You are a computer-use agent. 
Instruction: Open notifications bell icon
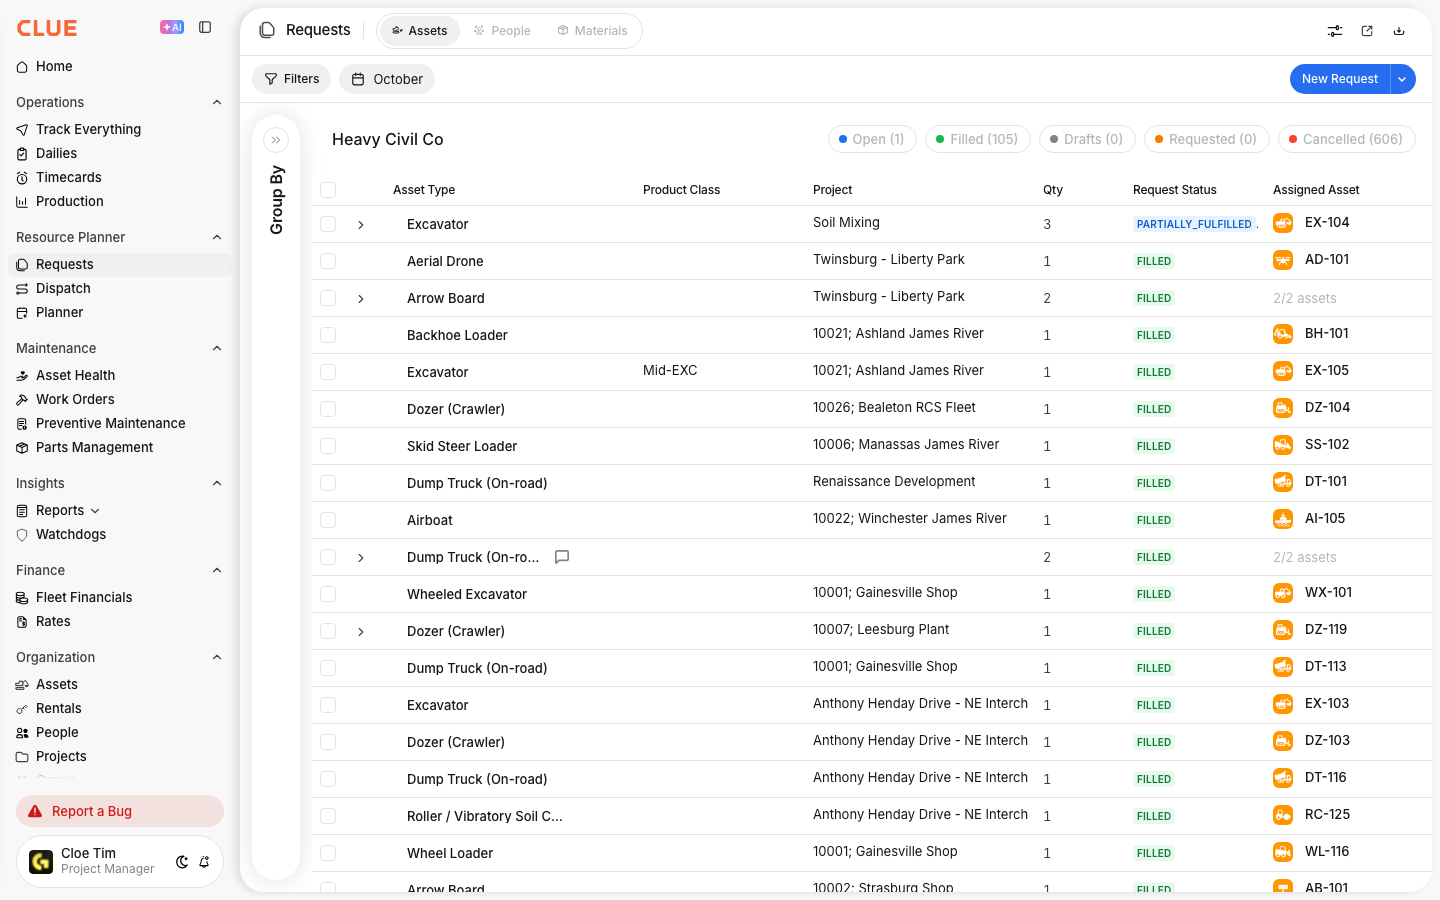coord(204,862)
